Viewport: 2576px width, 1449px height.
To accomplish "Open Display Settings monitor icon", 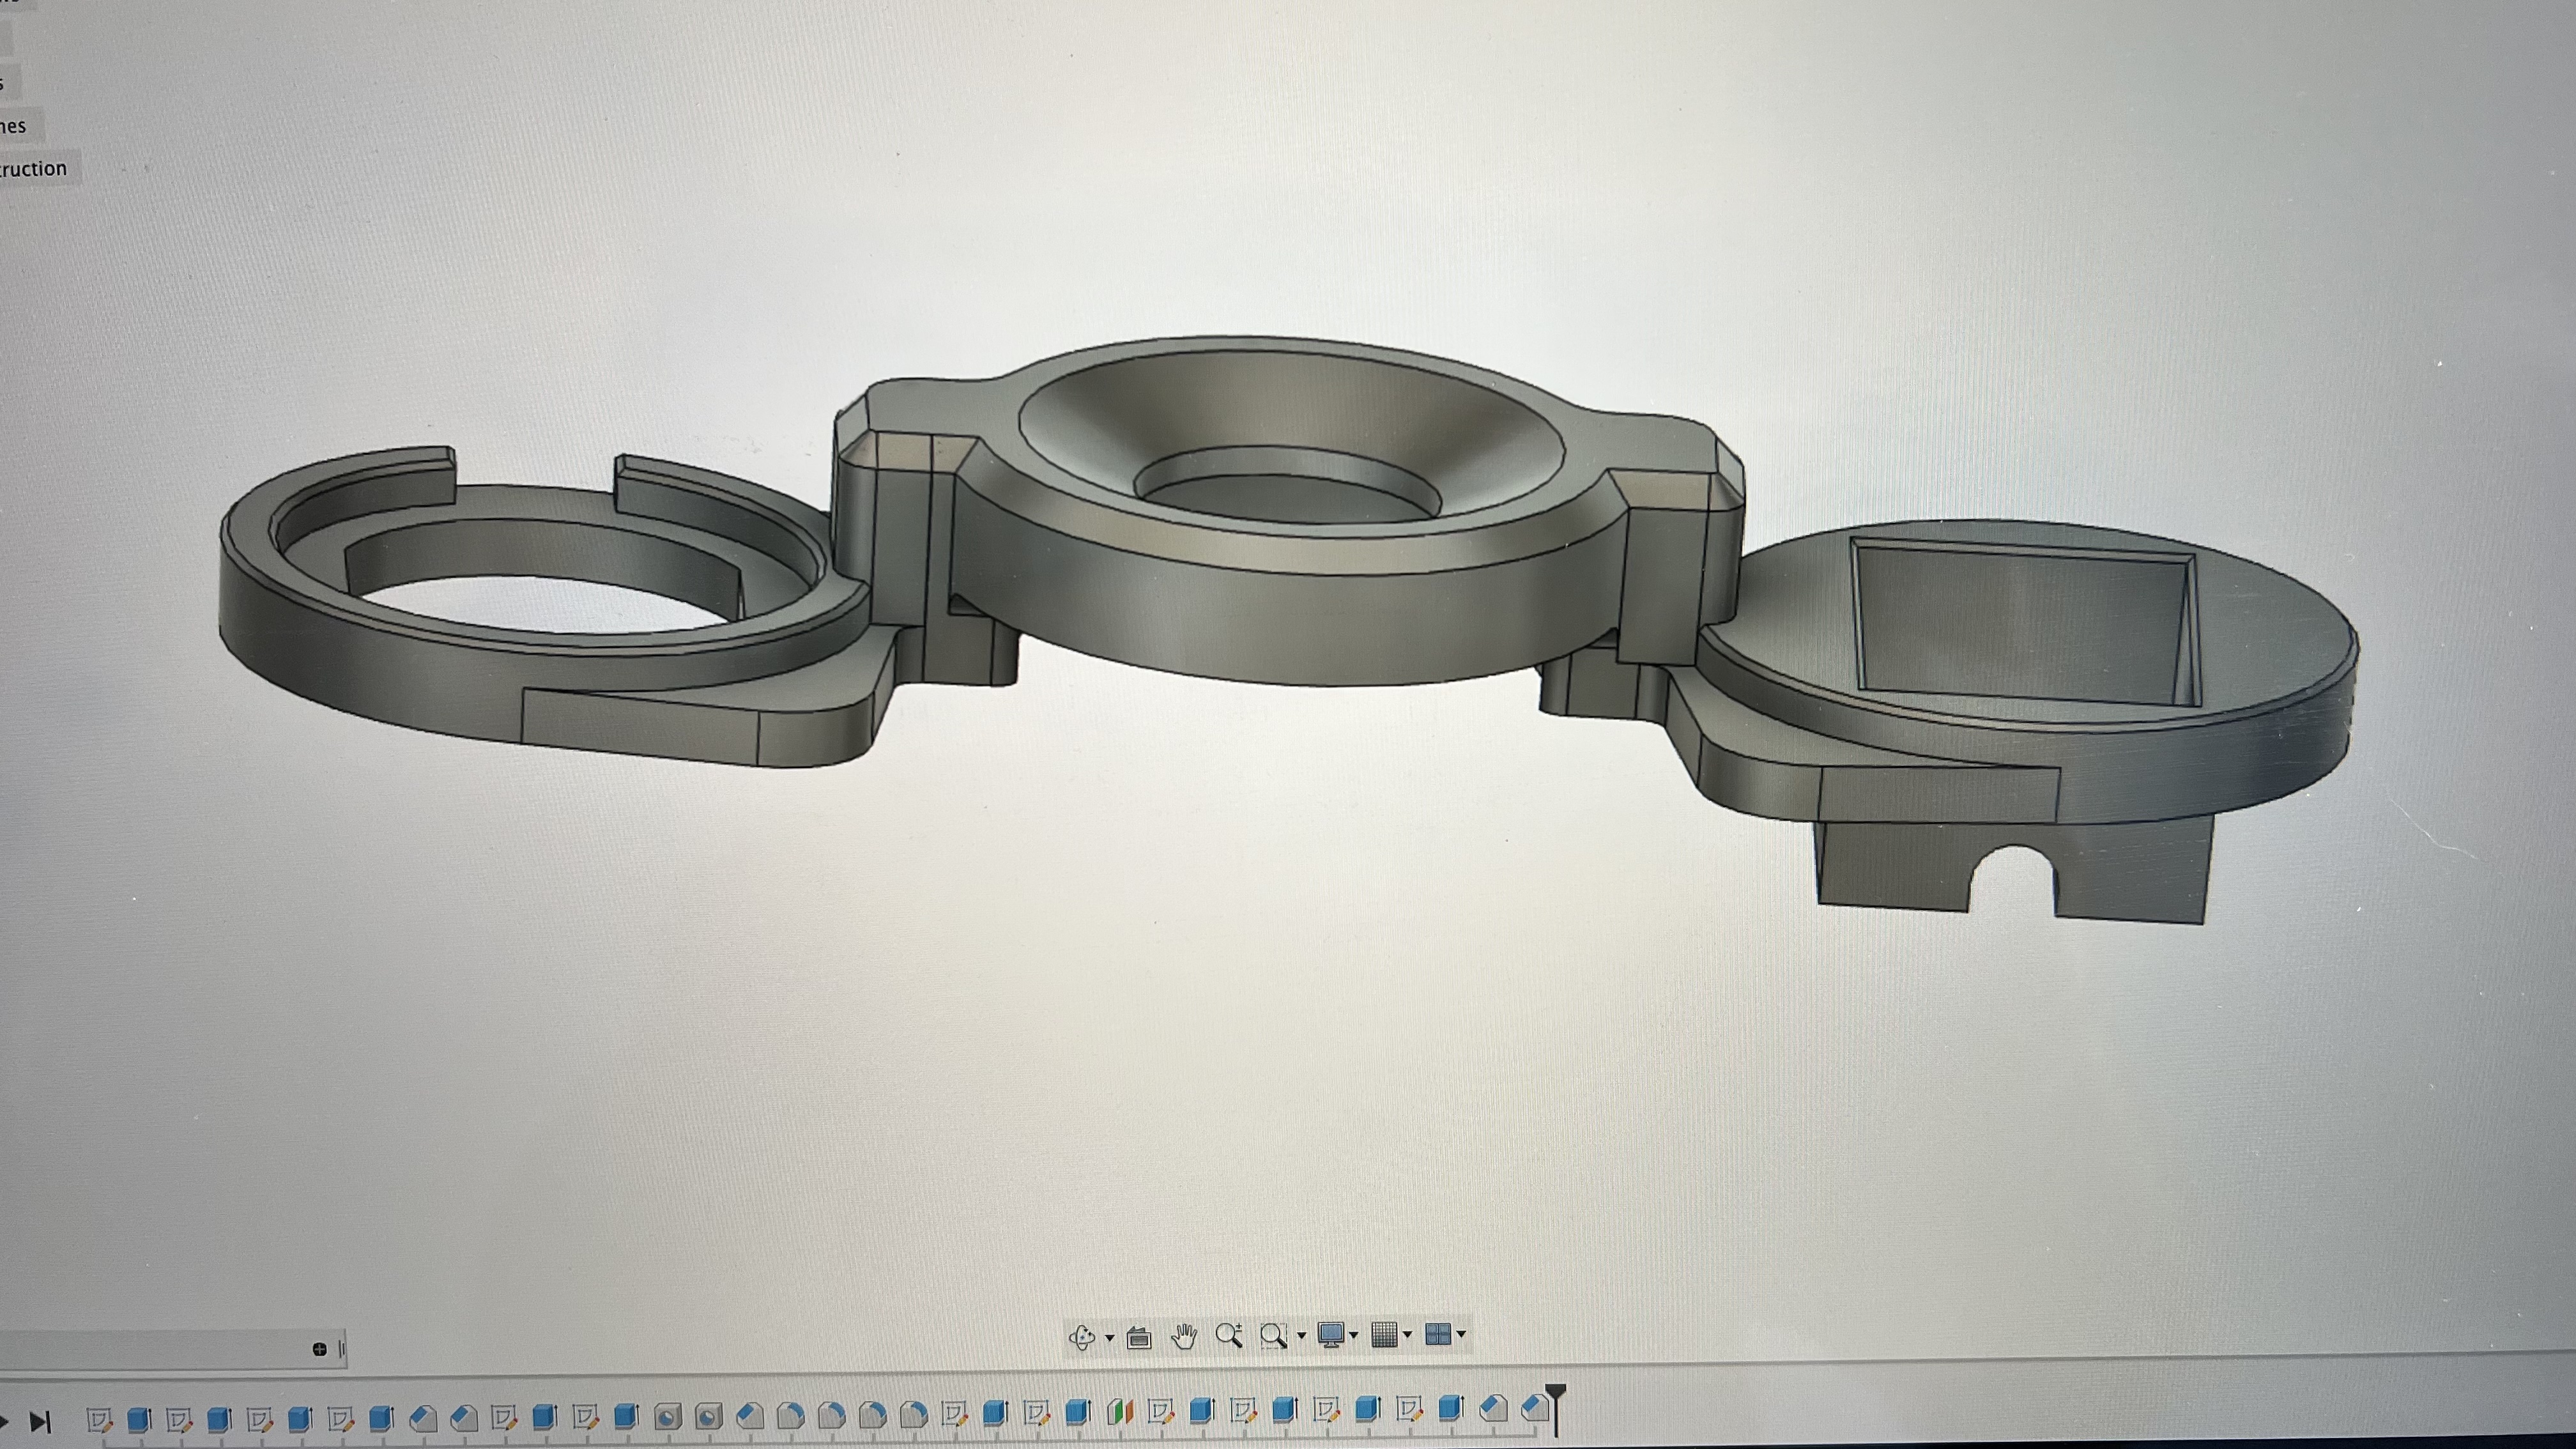I will tap(1331, 1335).
